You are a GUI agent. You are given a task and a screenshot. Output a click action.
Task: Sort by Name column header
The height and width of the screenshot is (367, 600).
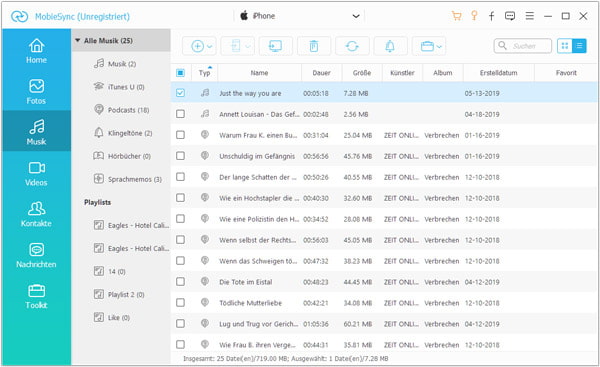point(259,73)
